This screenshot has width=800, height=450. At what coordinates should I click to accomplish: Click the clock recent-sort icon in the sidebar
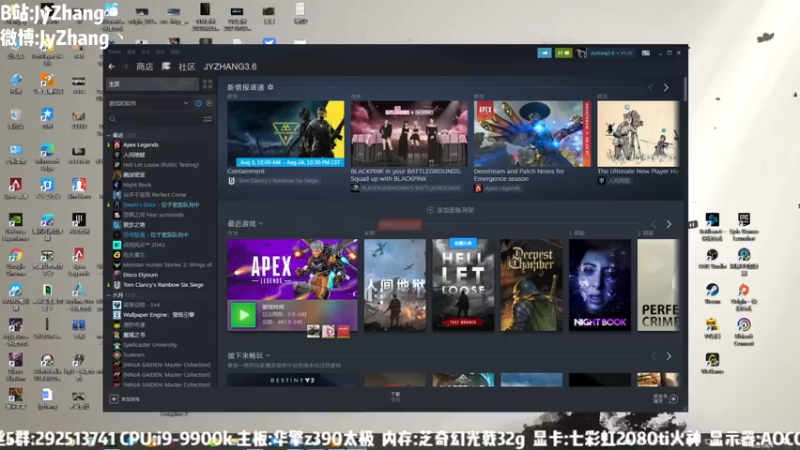click(x=198, y=103)
